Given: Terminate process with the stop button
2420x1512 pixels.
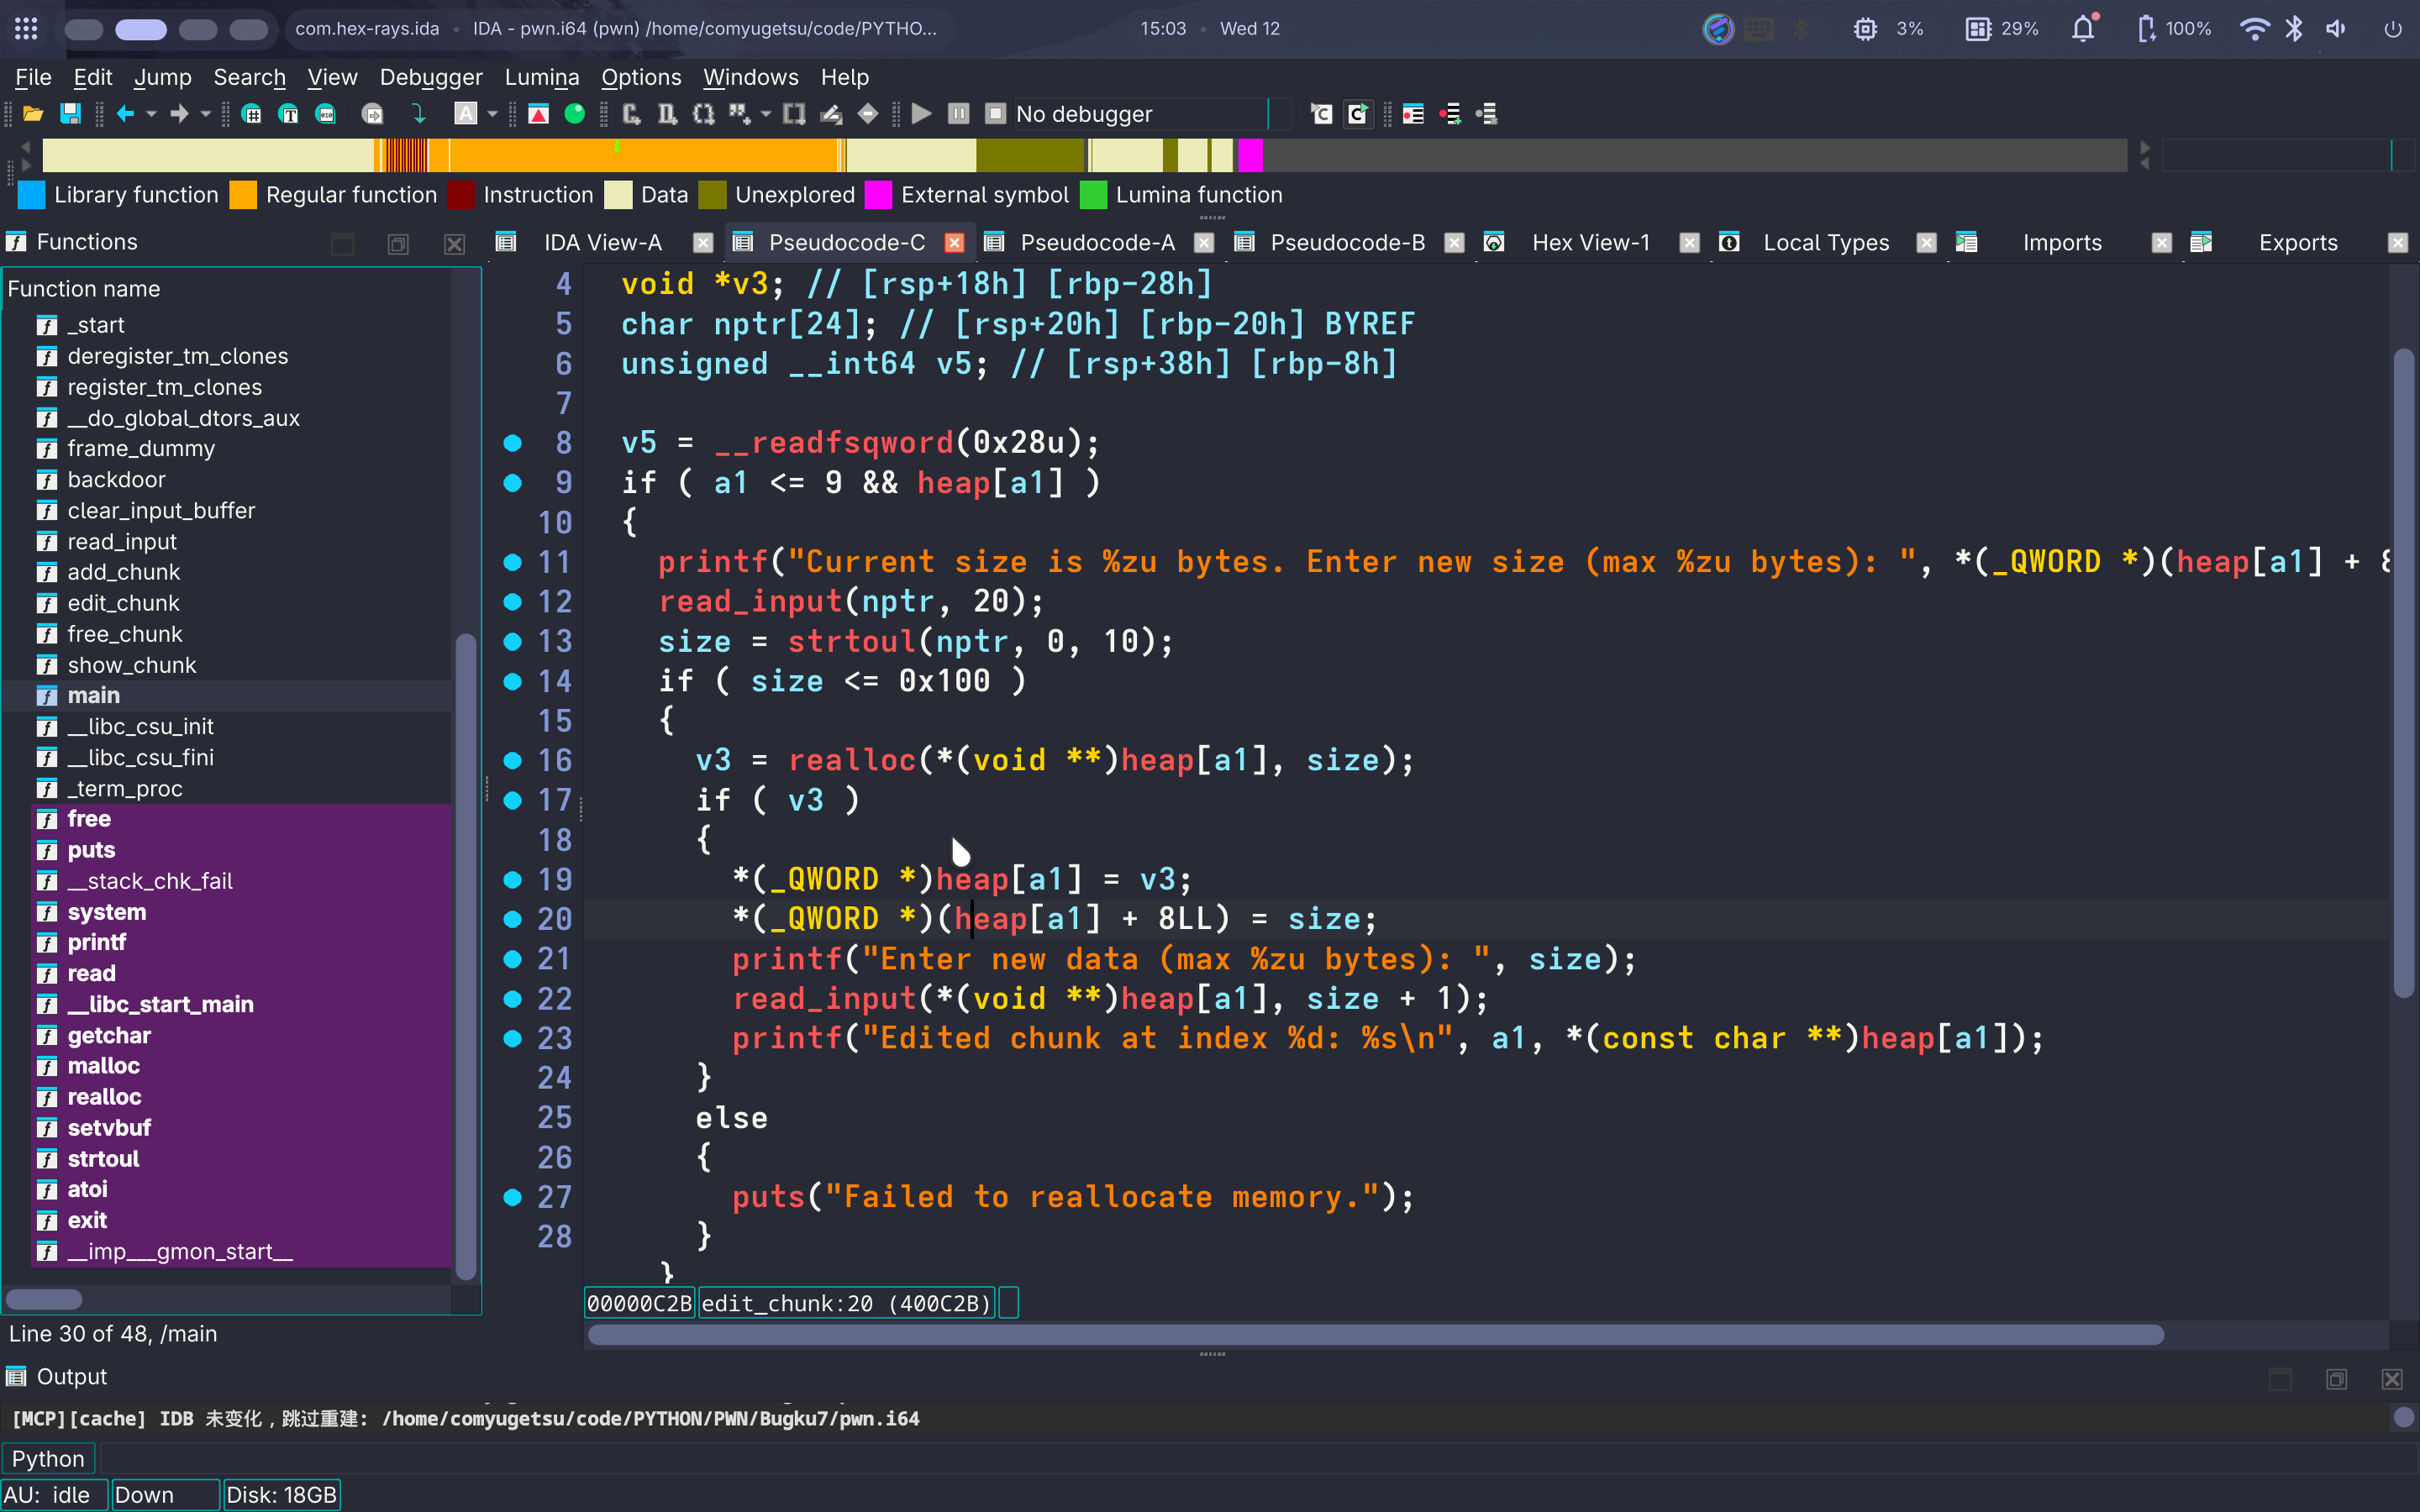Looking at the screenshot, I should [x=995, y=114].
